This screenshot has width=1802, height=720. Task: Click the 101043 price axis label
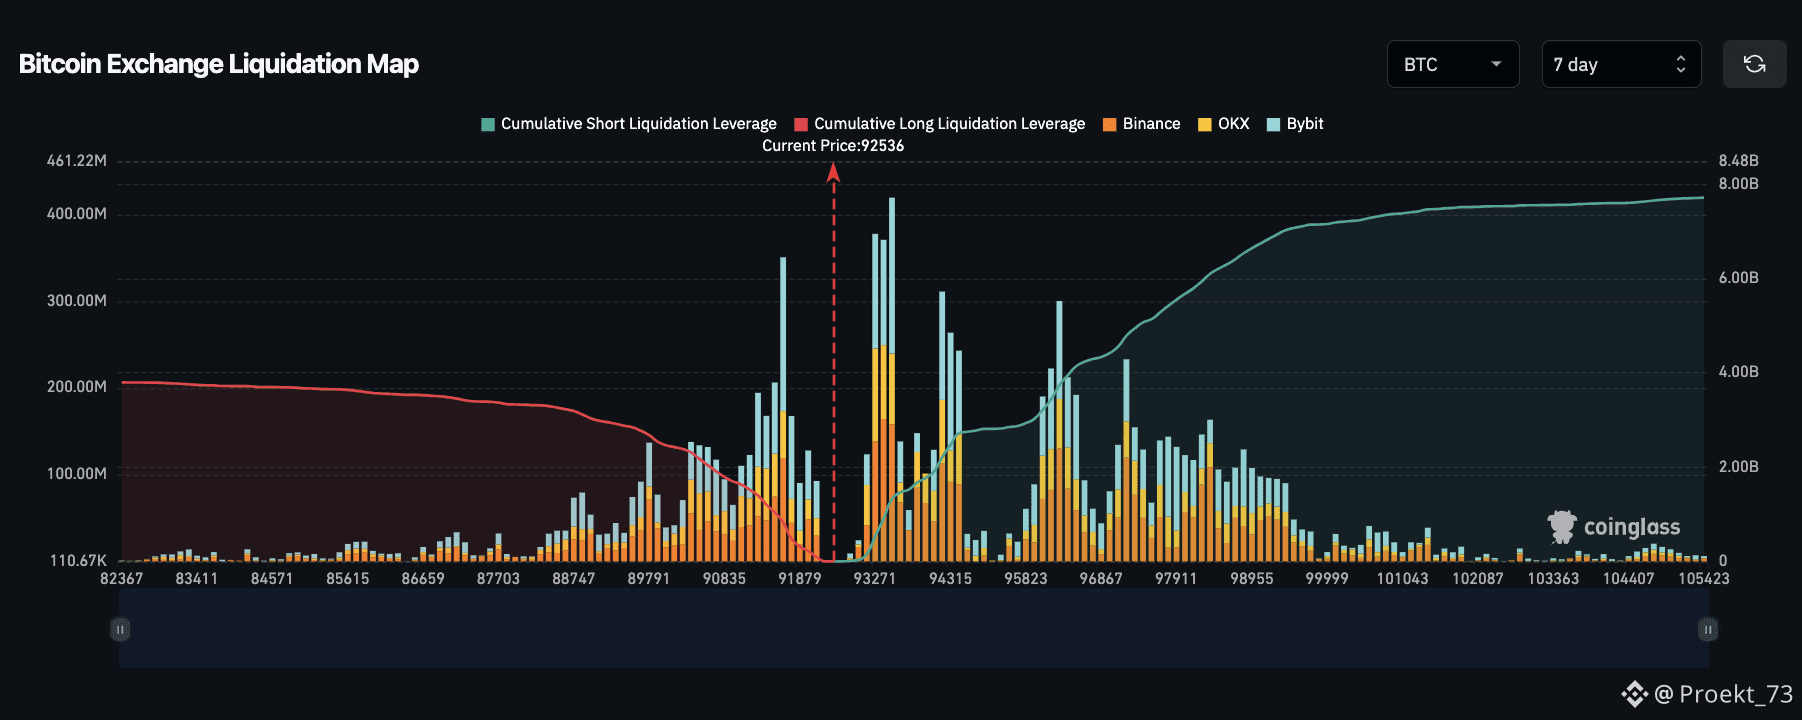pos(1403,579)
